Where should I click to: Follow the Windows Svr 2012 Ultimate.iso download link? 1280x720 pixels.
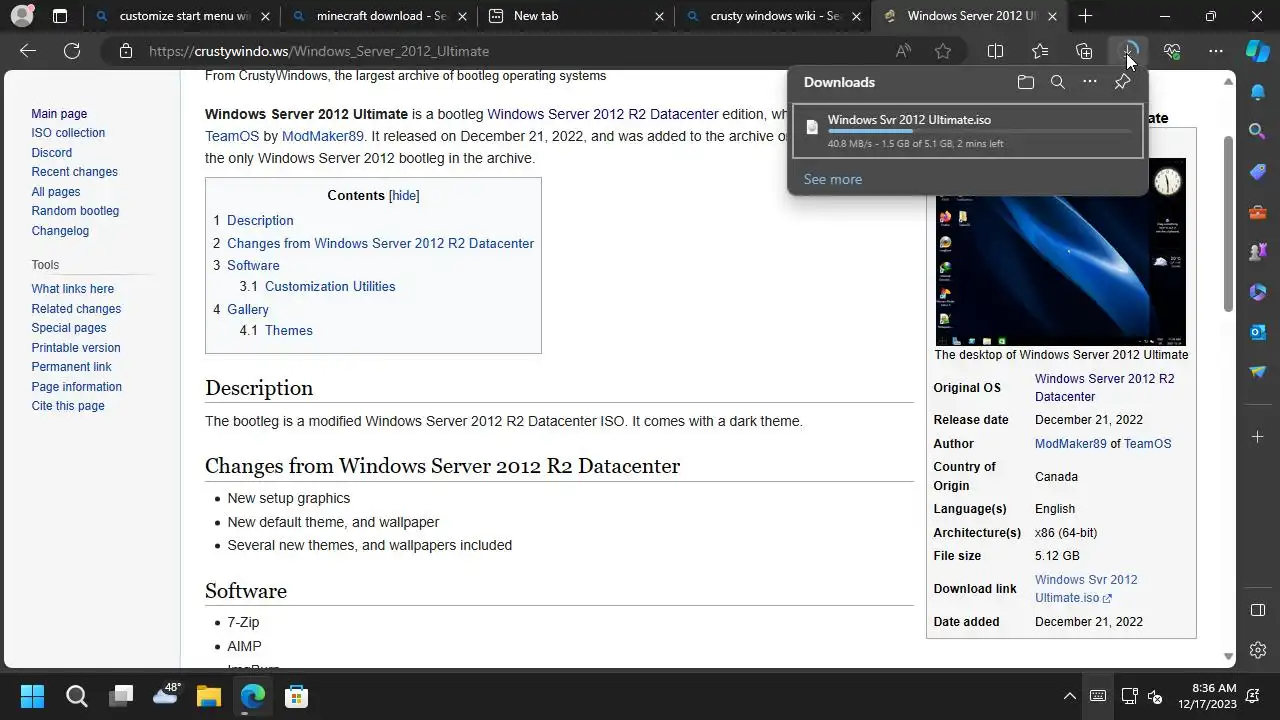(1086, 589)
